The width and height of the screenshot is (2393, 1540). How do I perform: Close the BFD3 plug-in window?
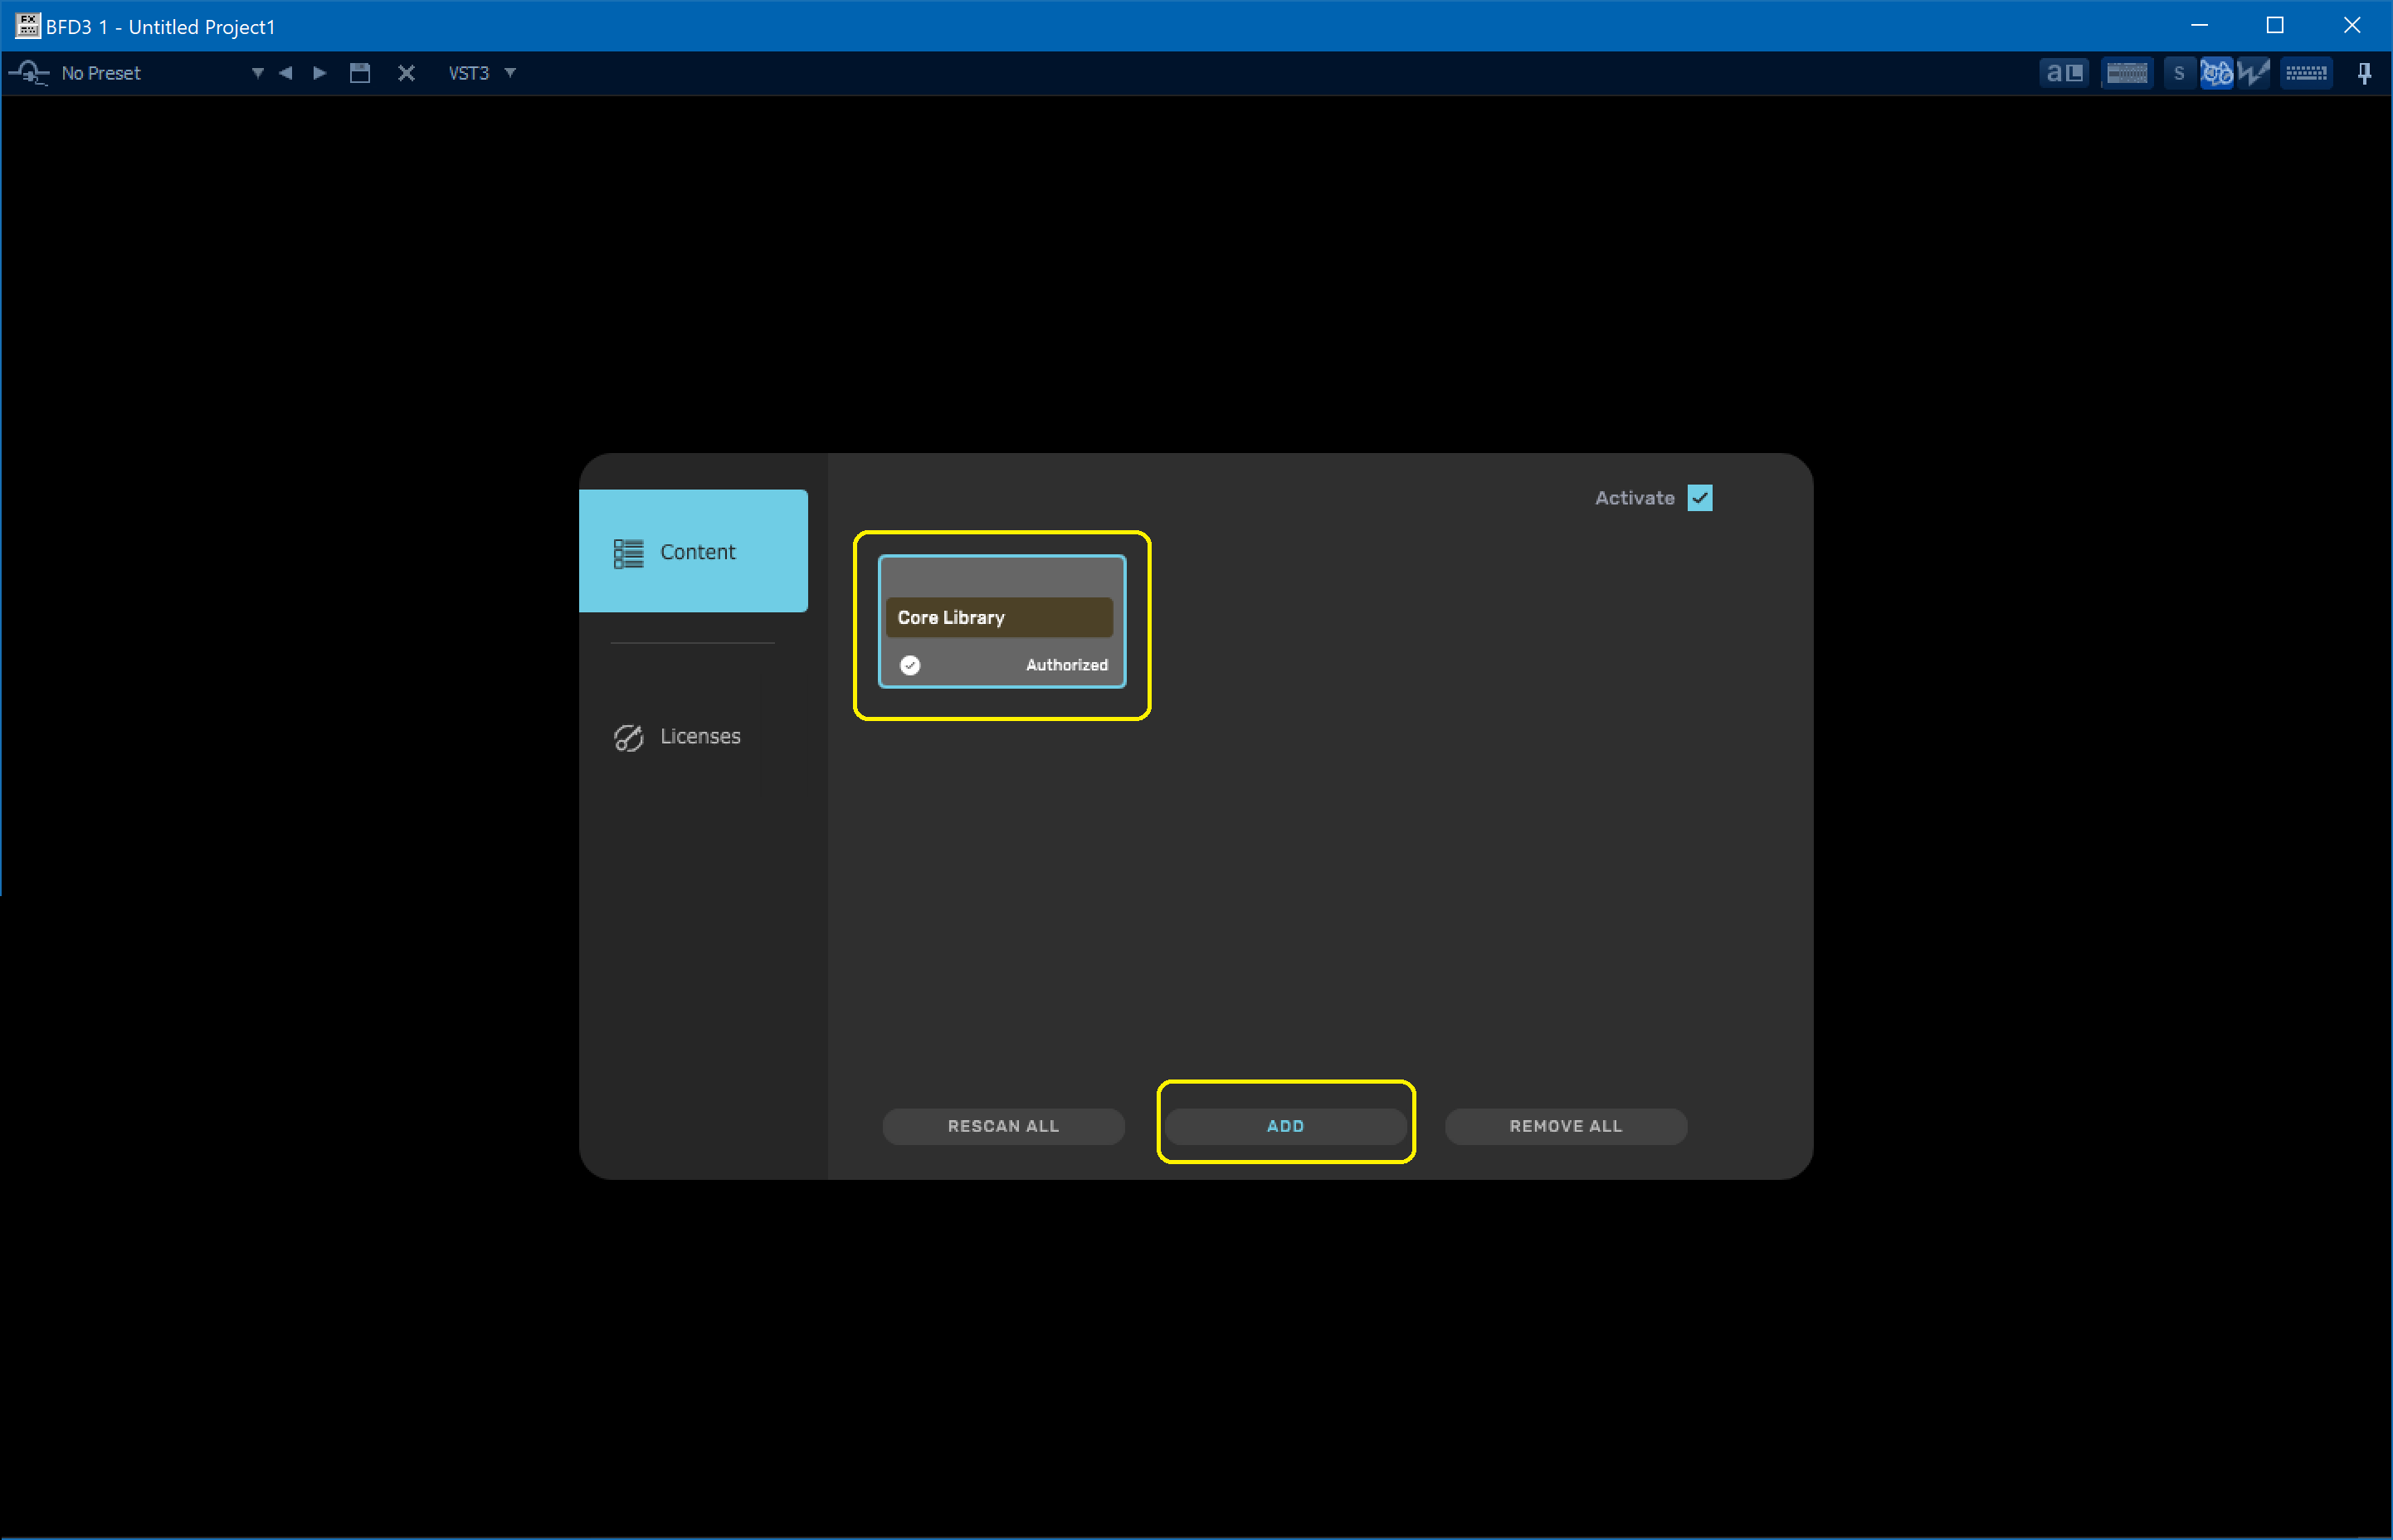2352,25
